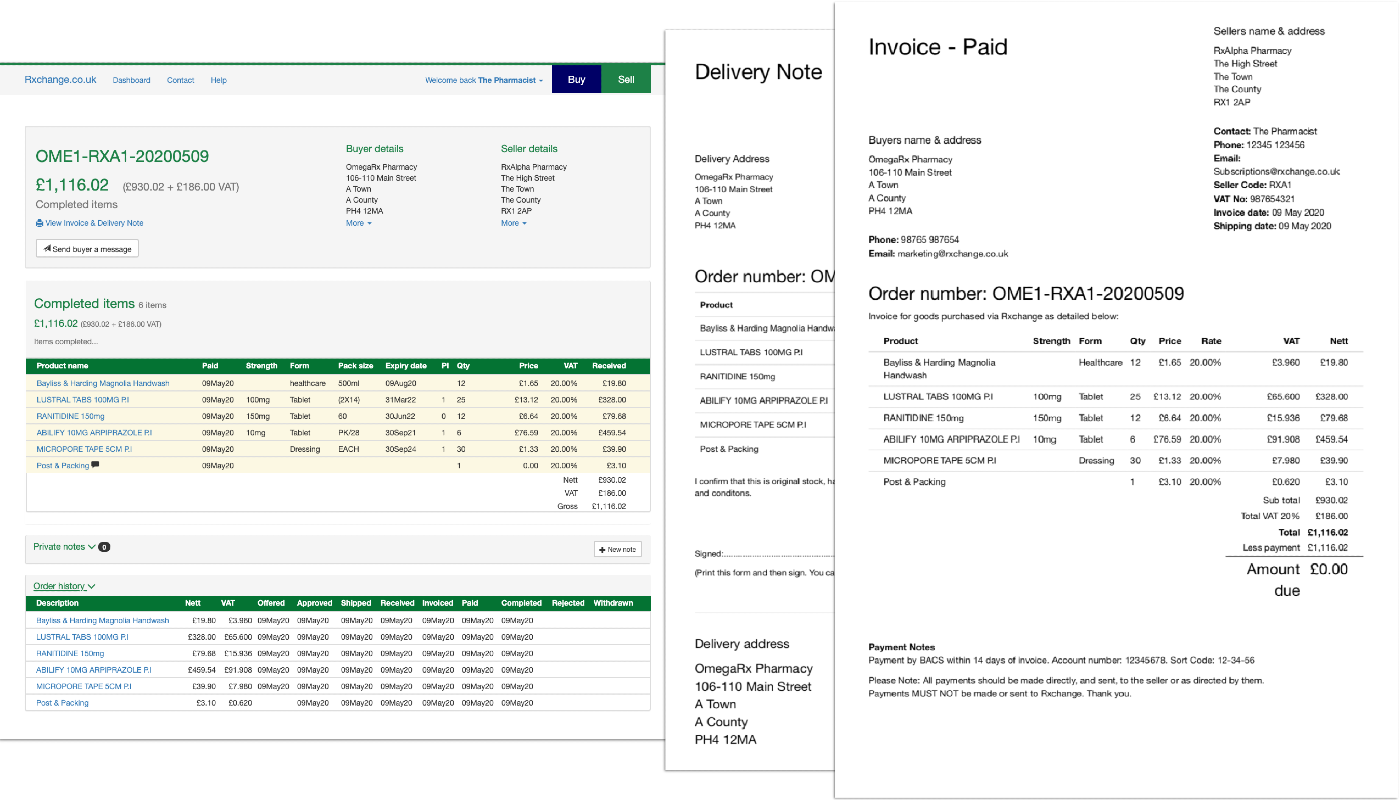Screen dimensions: 1400x800
Task: Go to the Contact page
Action: coord(181,80)
